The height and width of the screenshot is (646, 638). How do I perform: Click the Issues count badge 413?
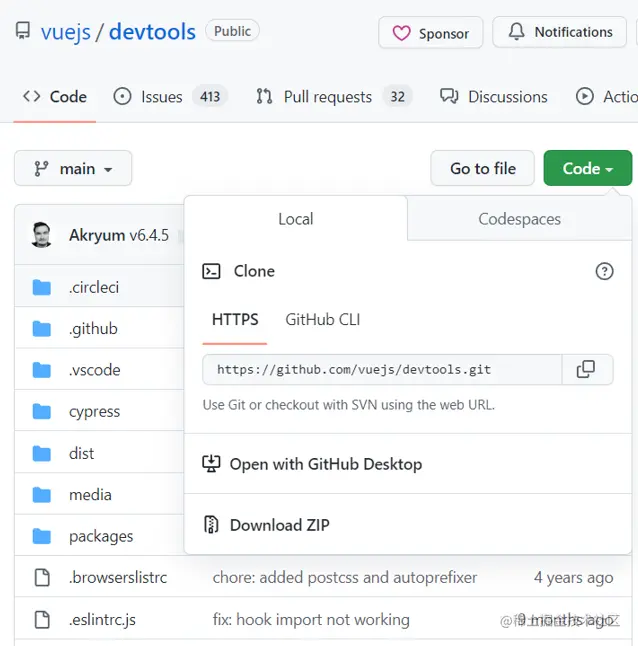point(210,97)
